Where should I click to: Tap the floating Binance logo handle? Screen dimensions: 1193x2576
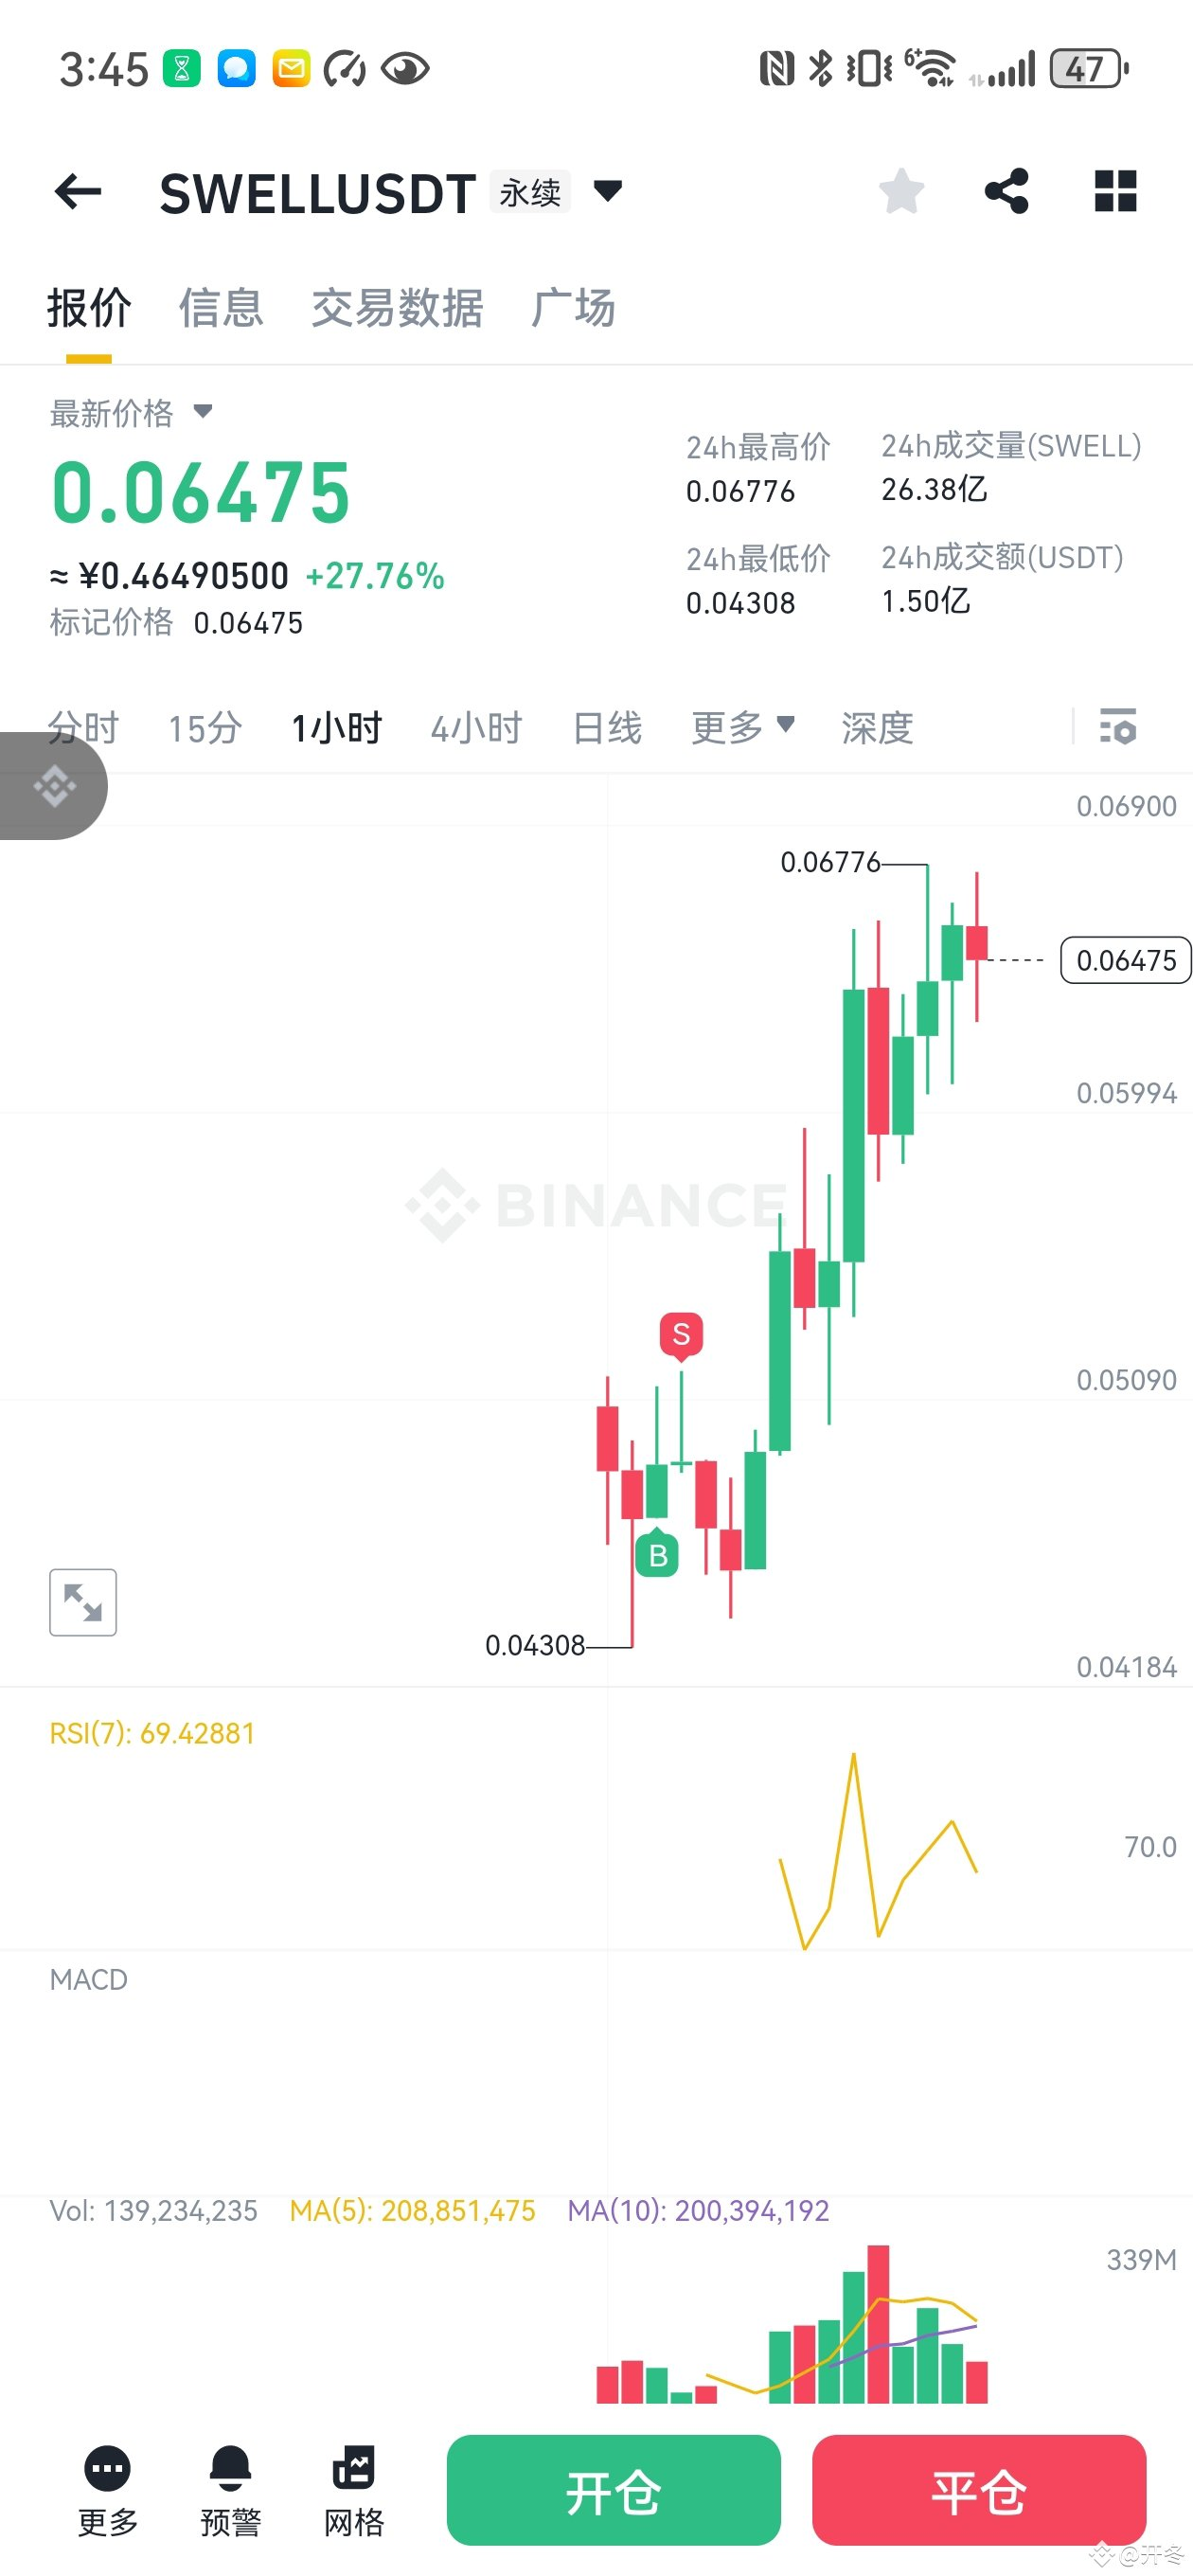tap(54, 786)
